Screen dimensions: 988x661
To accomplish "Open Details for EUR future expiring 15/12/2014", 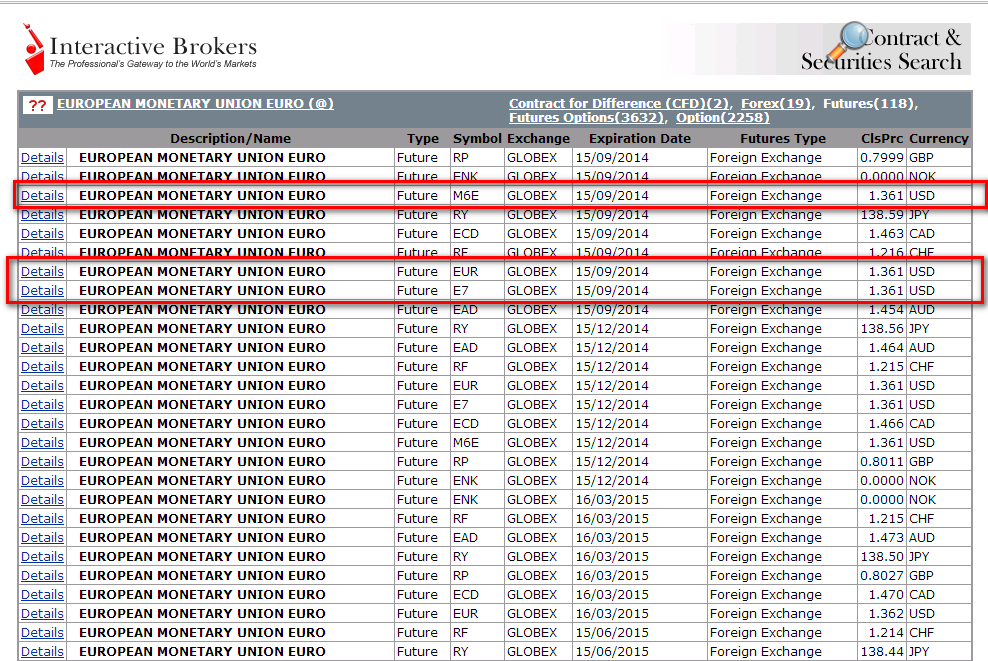I will (42, 385).
